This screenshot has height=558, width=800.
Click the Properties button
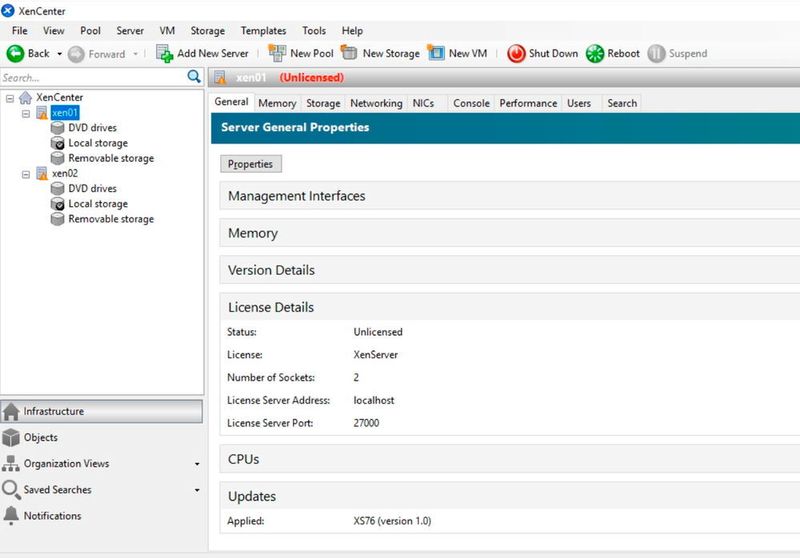251,164
